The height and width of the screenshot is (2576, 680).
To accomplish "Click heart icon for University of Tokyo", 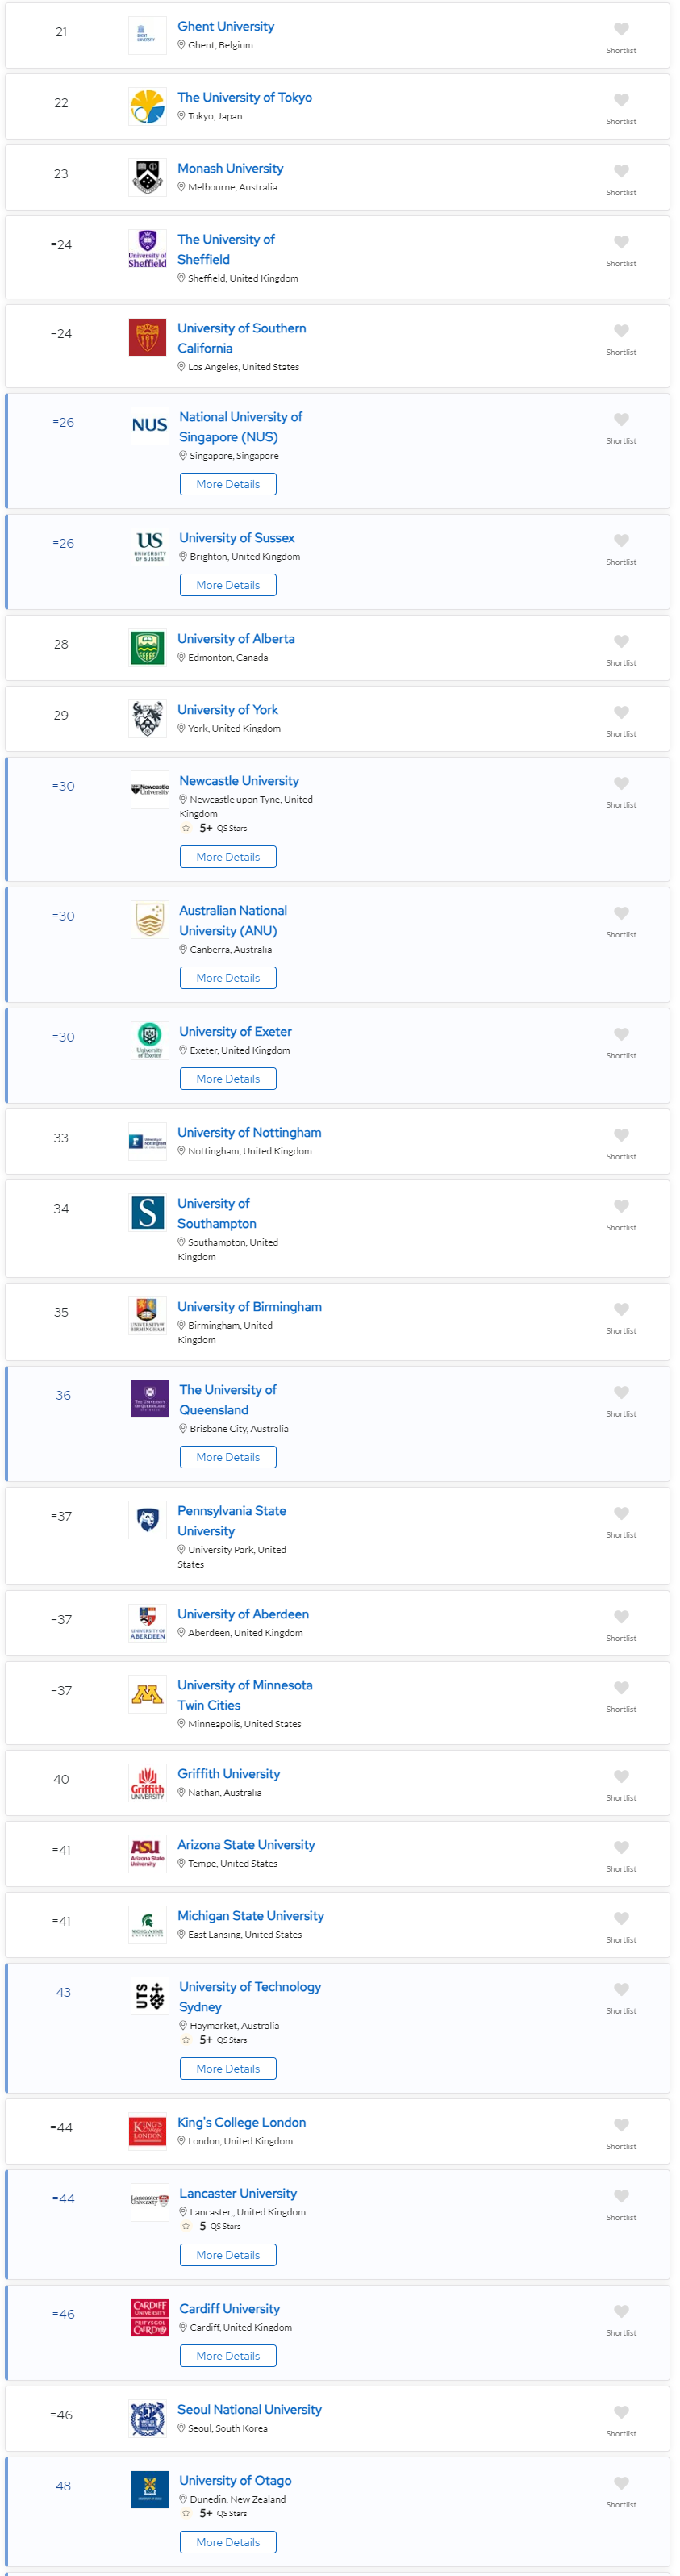I will pos(620,100).
